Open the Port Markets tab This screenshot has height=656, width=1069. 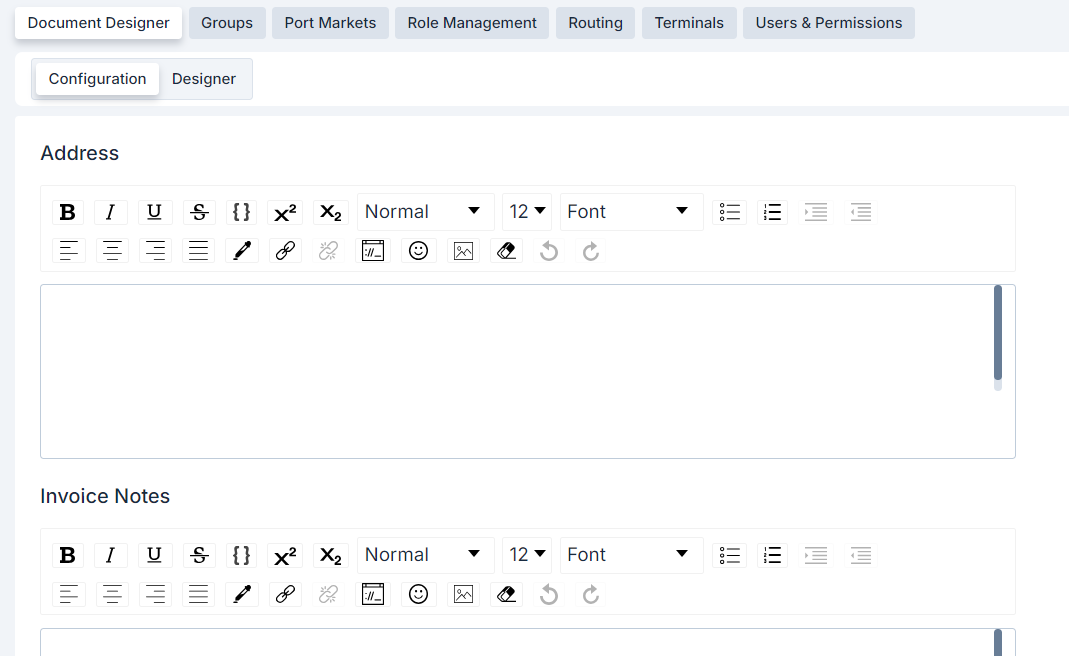click(x=330, y=23)
